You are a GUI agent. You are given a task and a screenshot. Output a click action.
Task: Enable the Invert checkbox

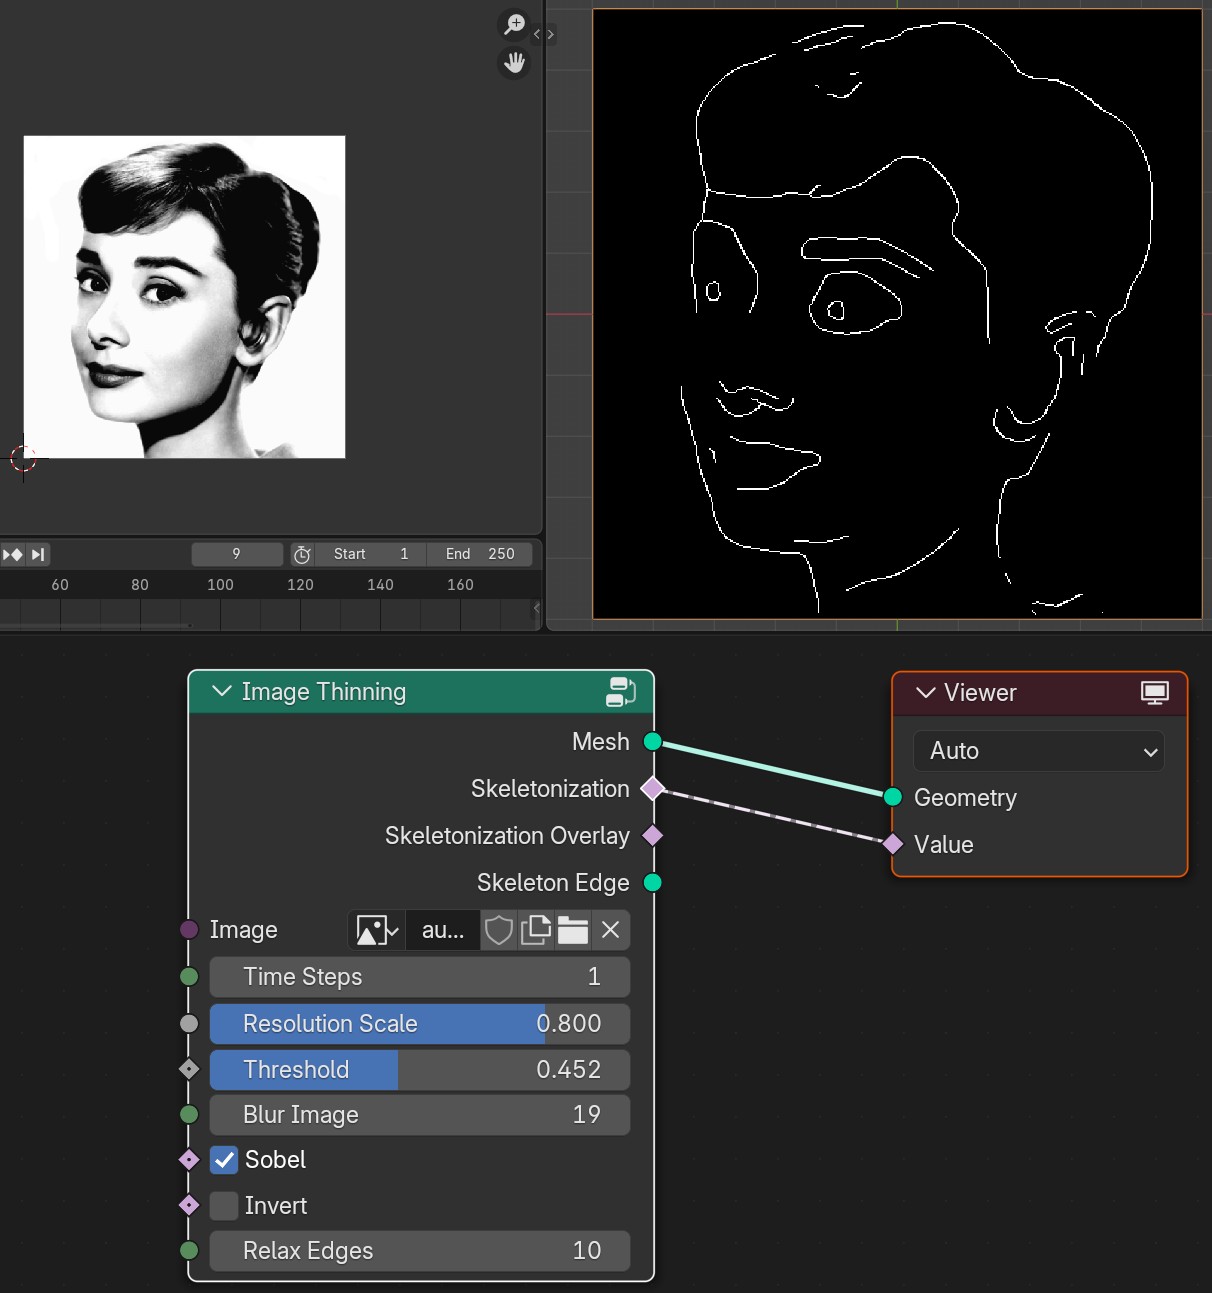tap(224, 1205)
